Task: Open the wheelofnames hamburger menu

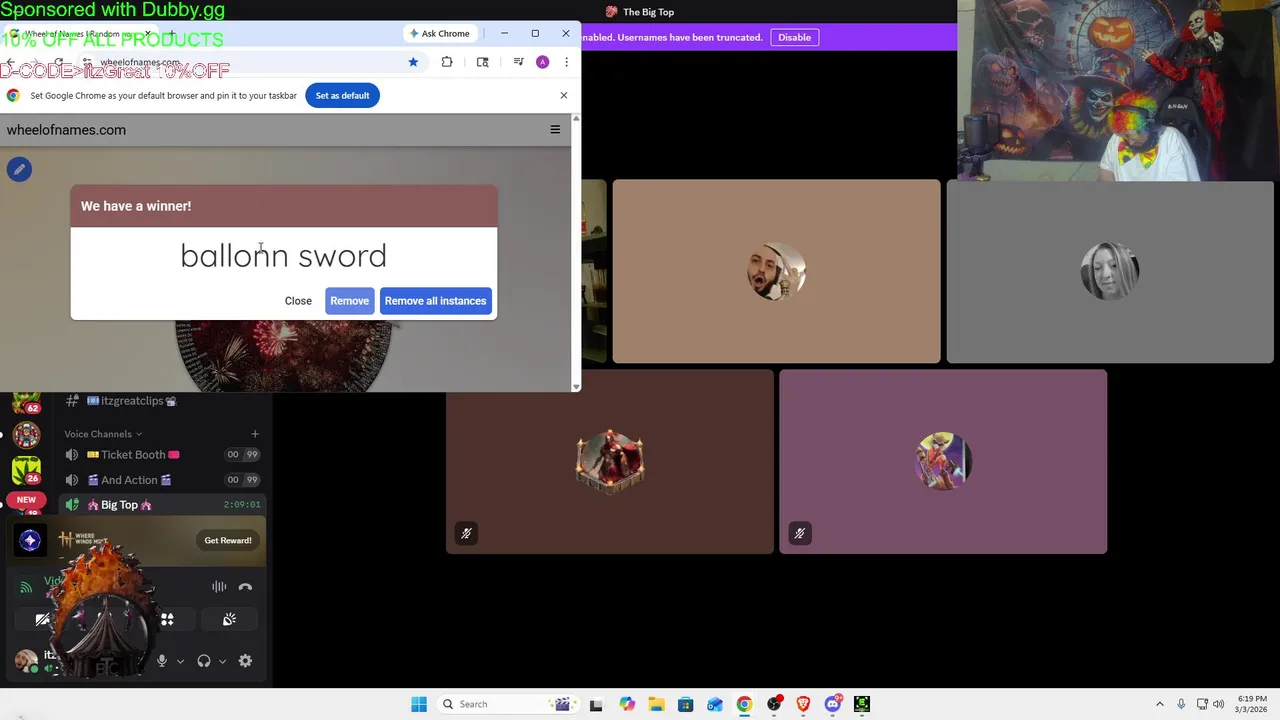Action: [555, 129]
